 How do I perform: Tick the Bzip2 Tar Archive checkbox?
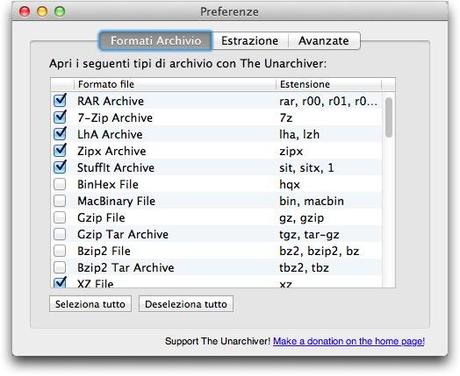coord(60,267)
